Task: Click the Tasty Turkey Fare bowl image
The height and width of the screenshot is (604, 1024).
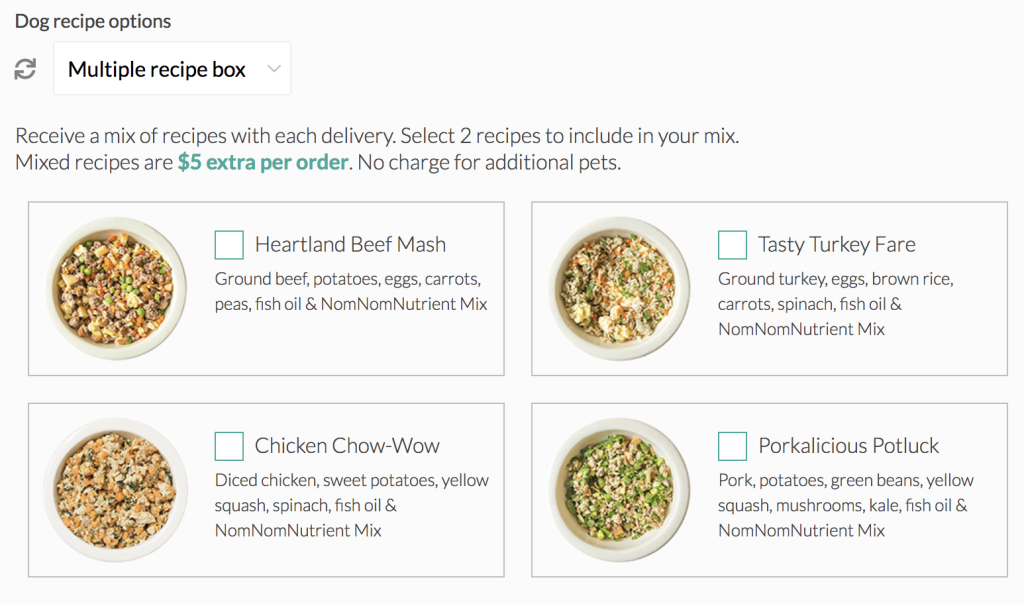Action: 620,288
